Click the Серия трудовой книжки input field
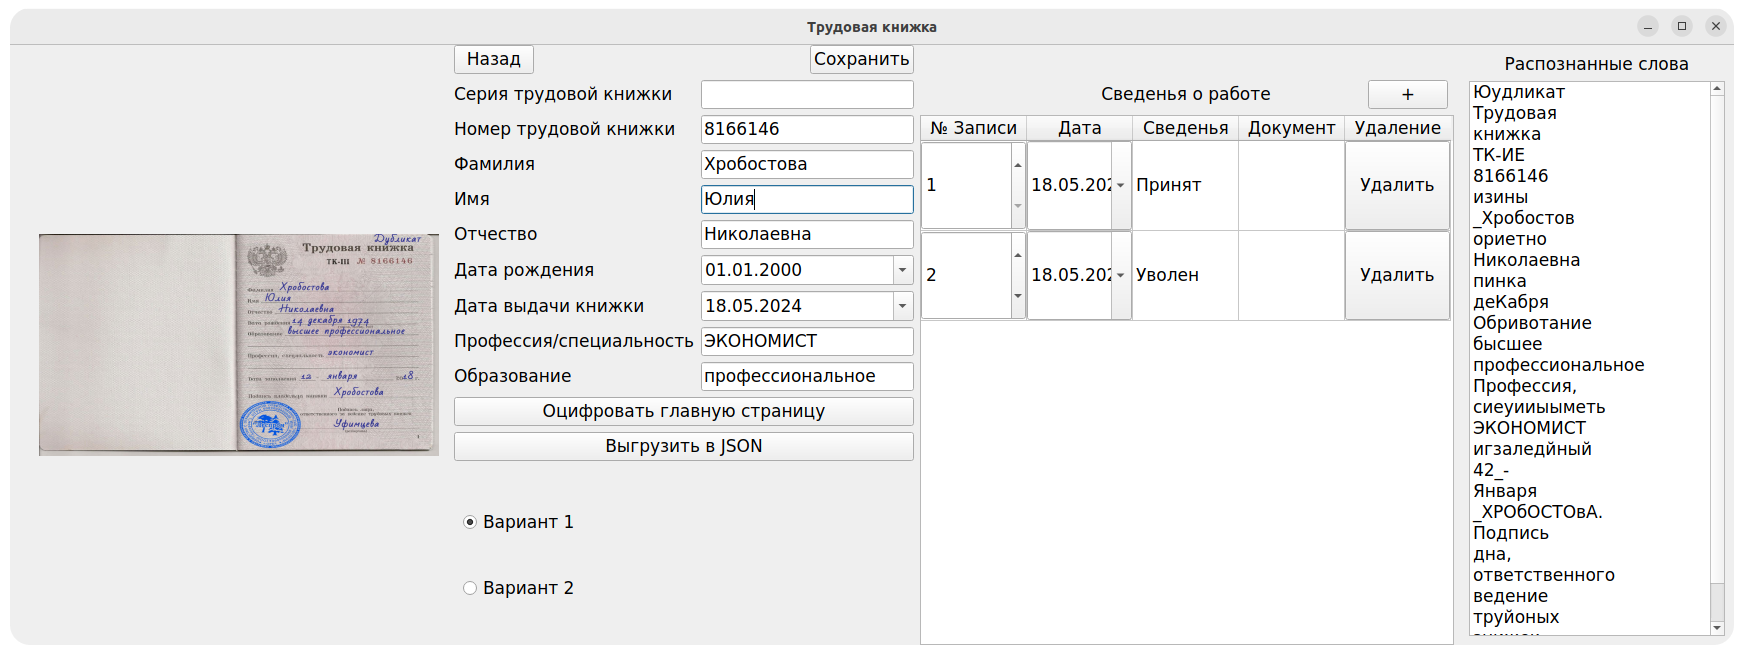This screenshot has width=1744, height=655. point(806,94)
